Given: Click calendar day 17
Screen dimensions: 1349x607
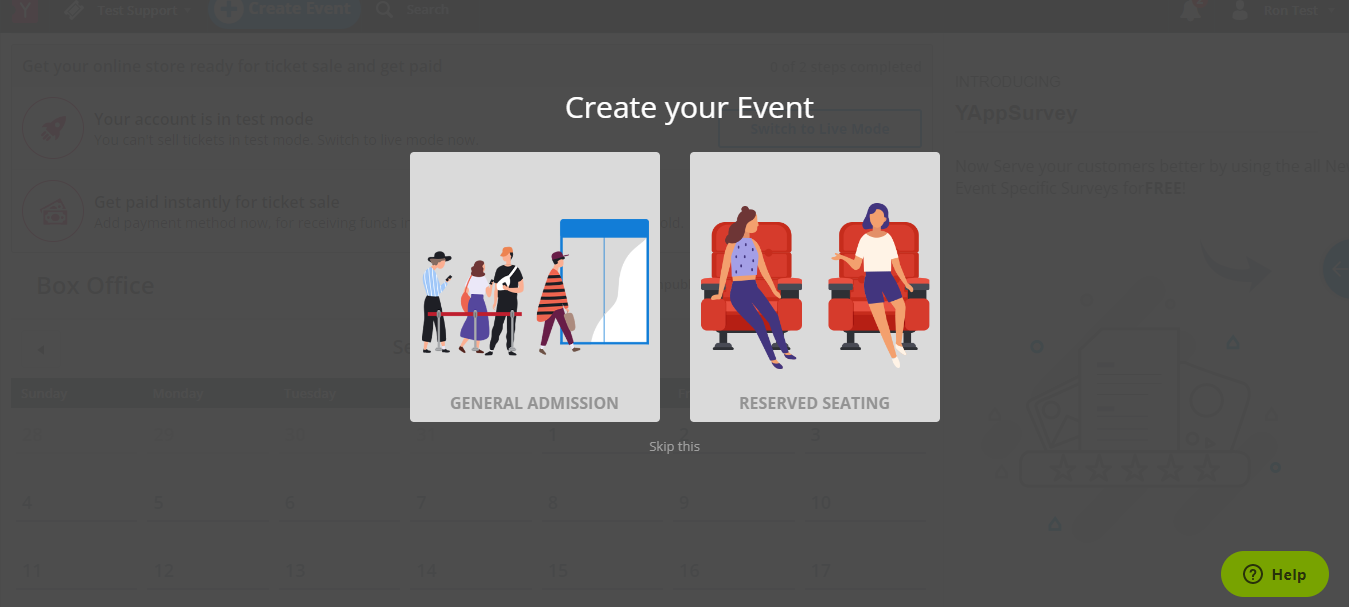Looking at the screenshot, I should click(x=820, y=570).
